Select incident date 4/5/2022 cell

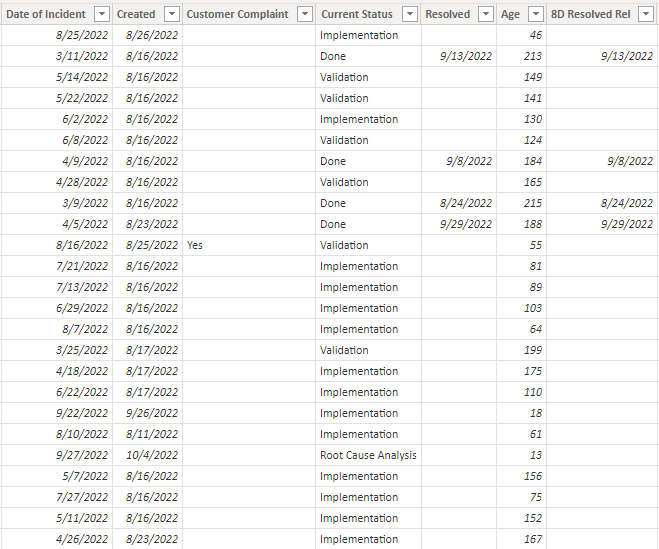57,224
